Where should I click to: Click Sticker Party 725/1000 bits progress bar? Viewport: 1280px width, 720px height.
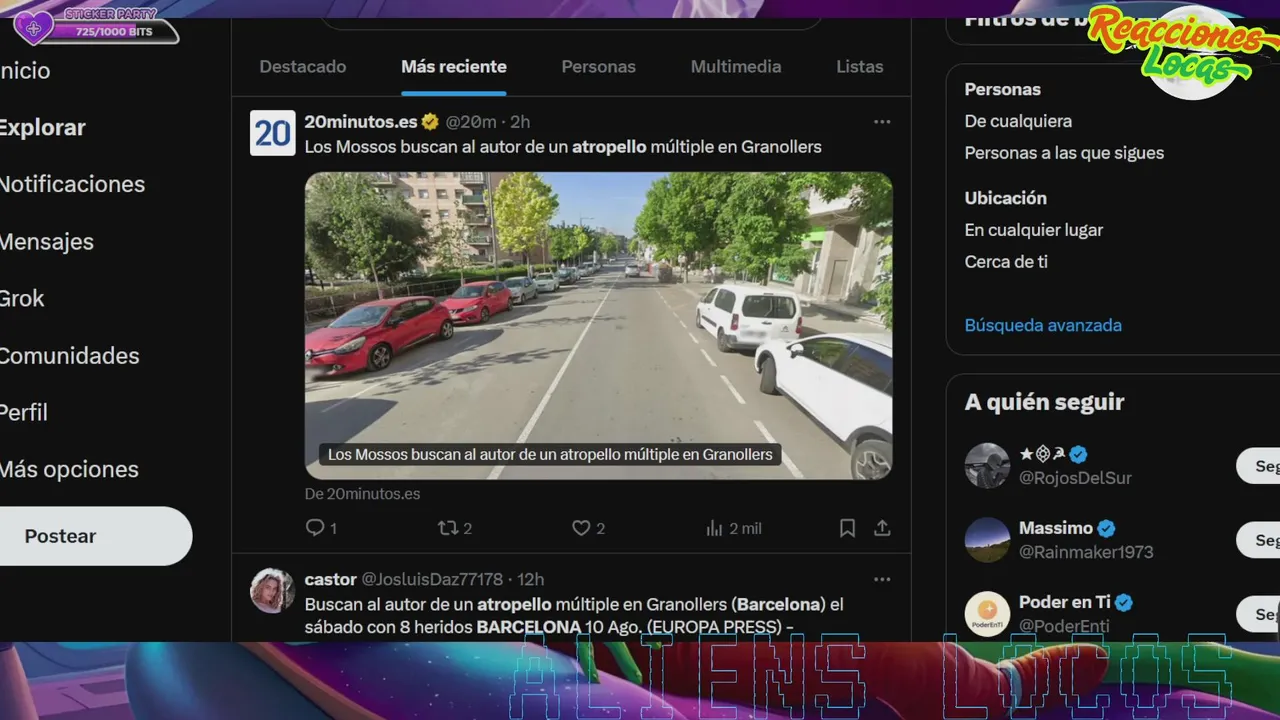coord(115,32)
